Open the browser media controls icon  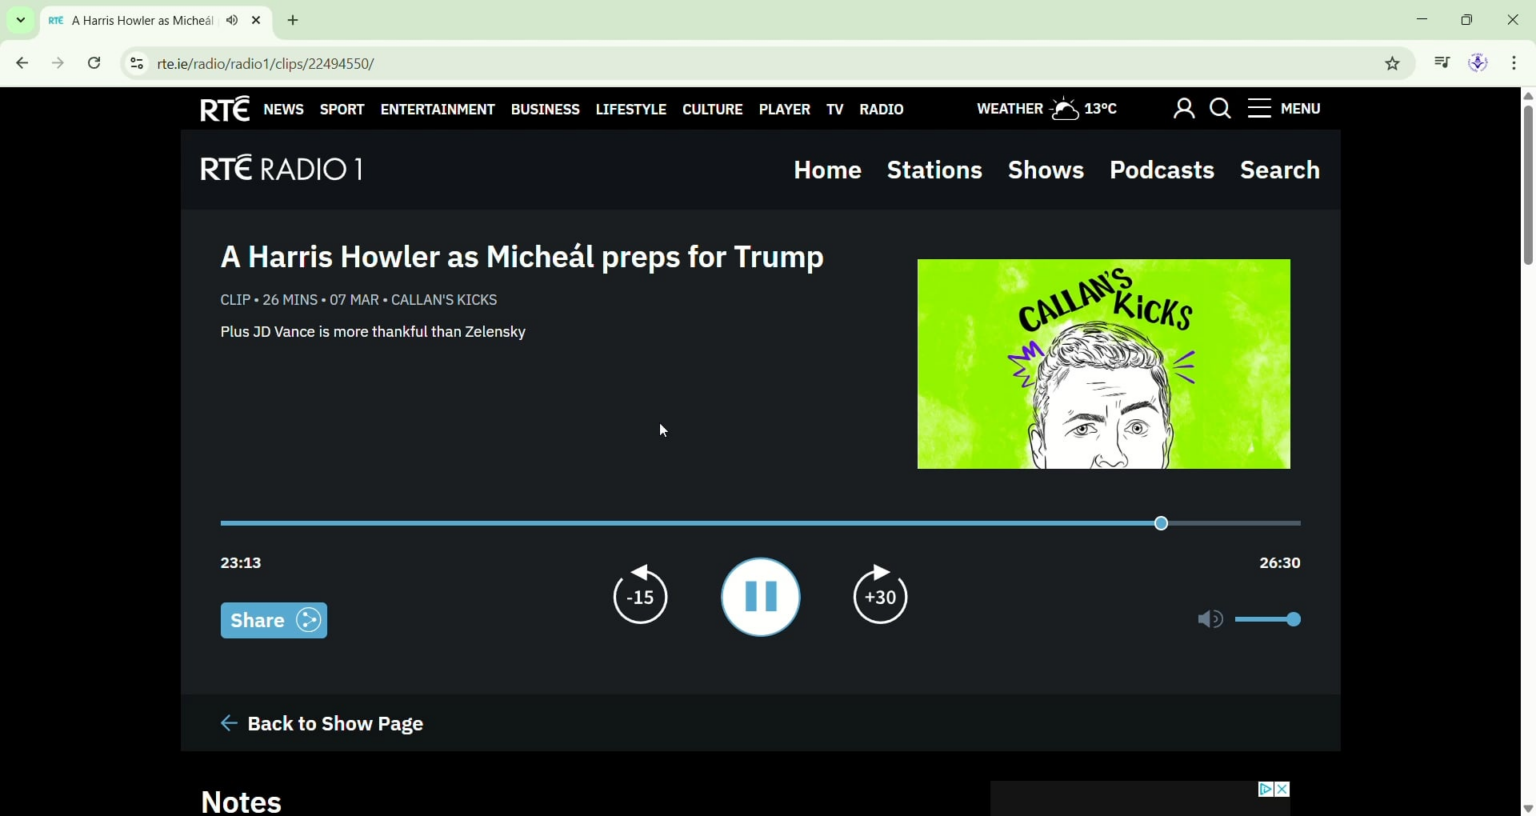tap(1441, 64)
